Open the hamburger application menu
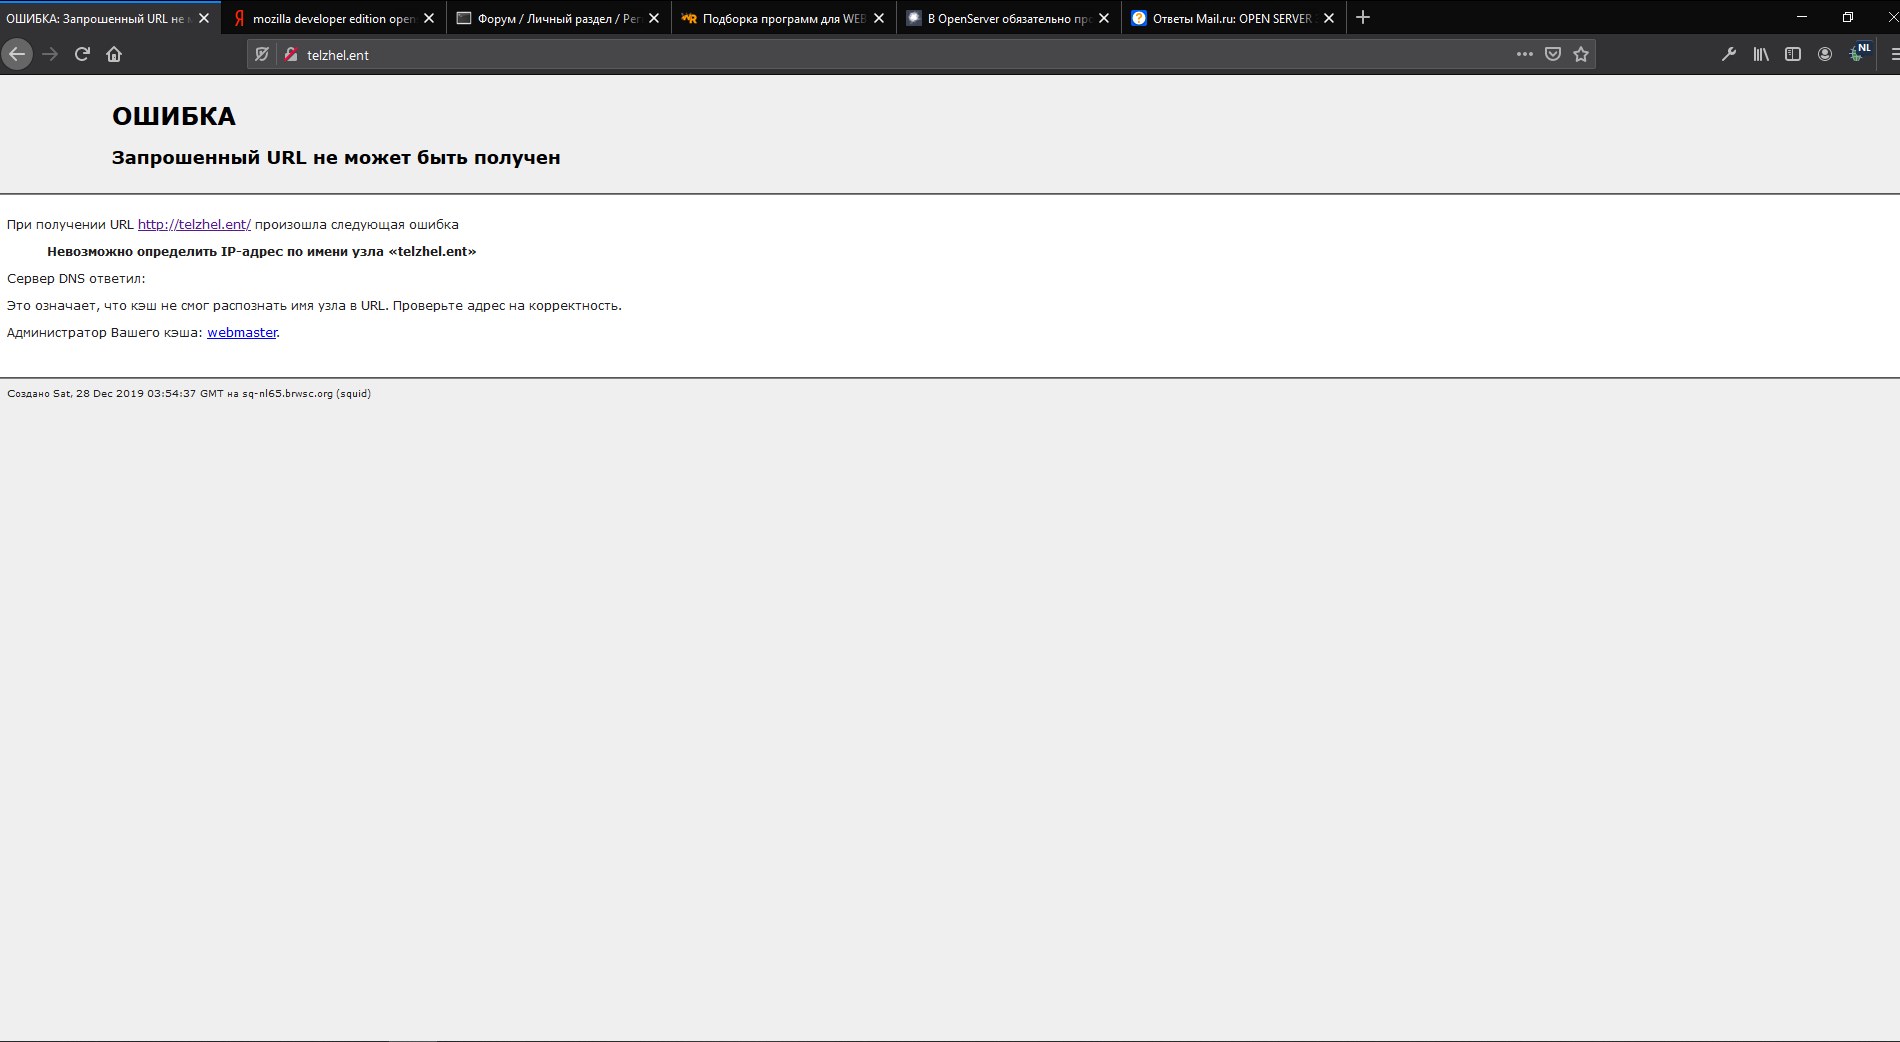 pos(1893,54)
